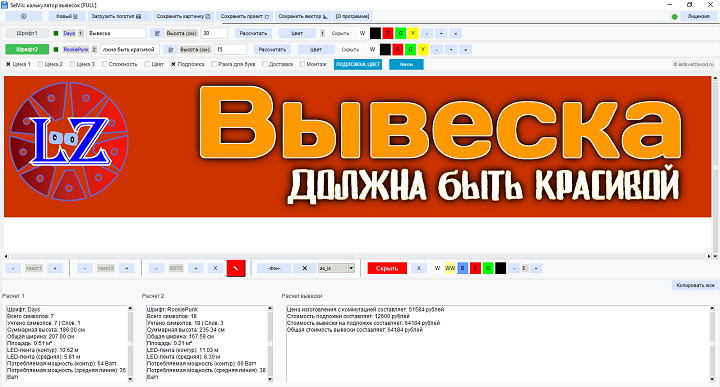720x387 pixels.
Task: Click Сохранить вектор to export vector
Action: coord(303,16)
